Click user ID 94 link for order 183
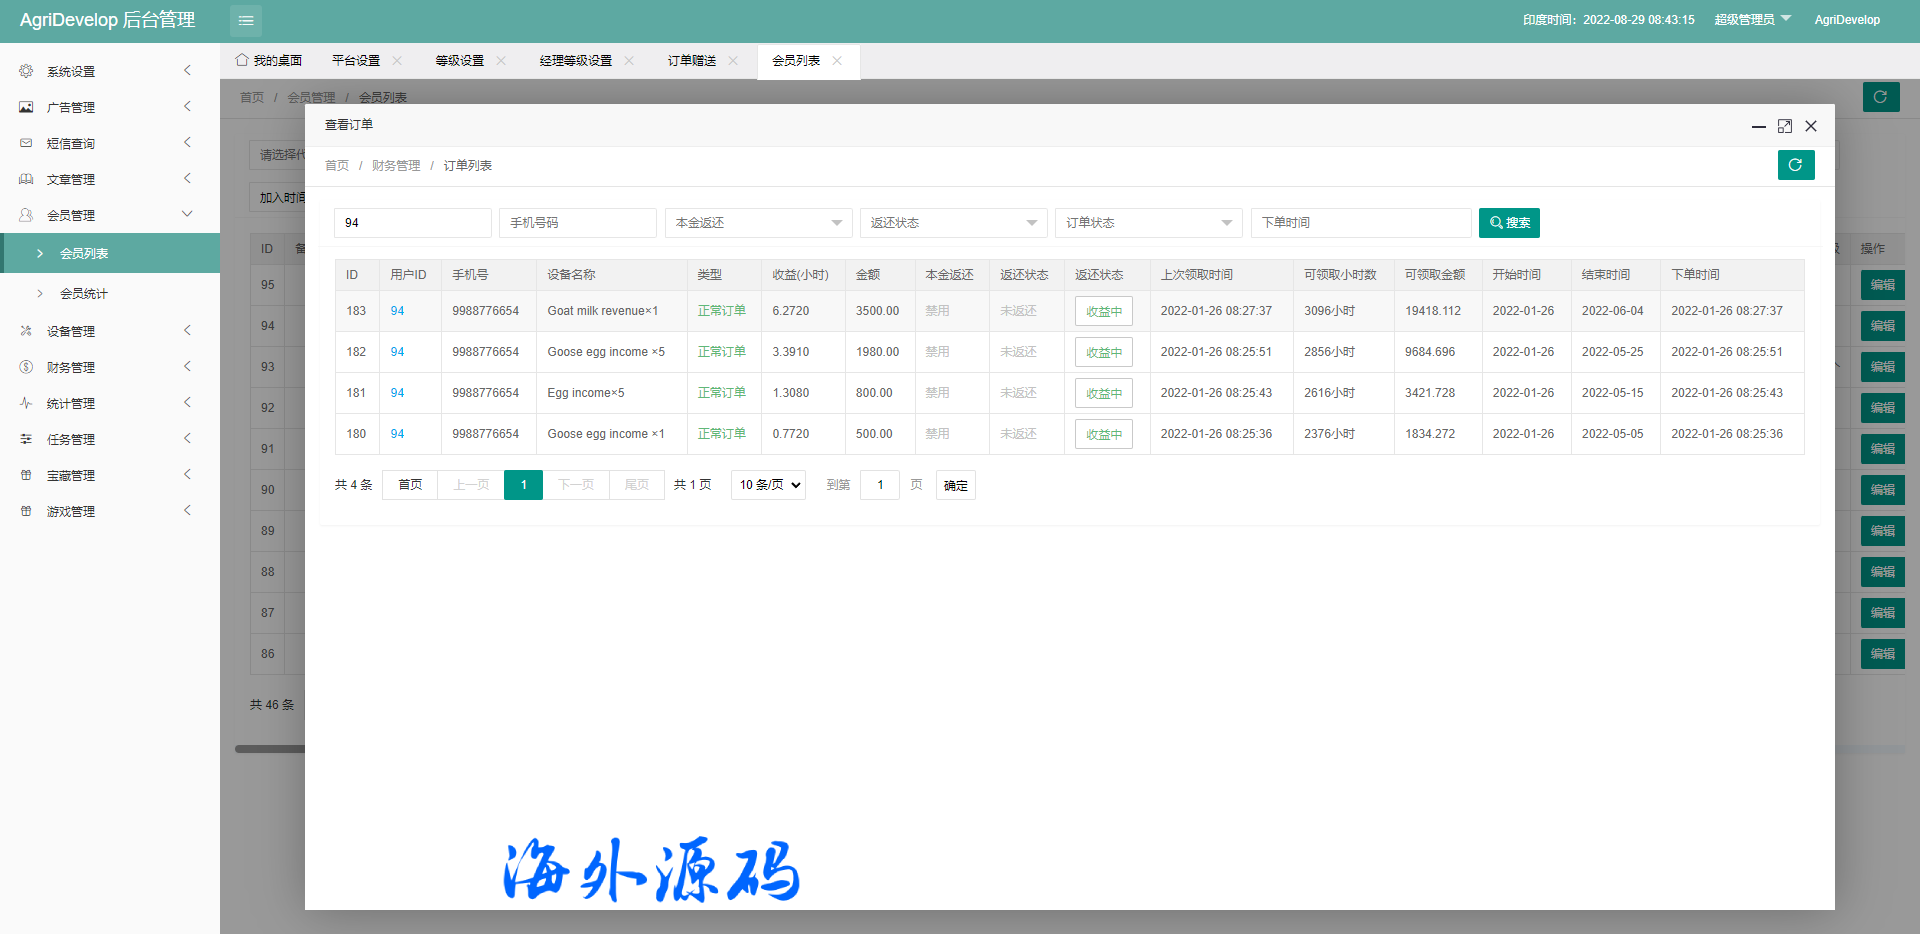 click(397, 311)
